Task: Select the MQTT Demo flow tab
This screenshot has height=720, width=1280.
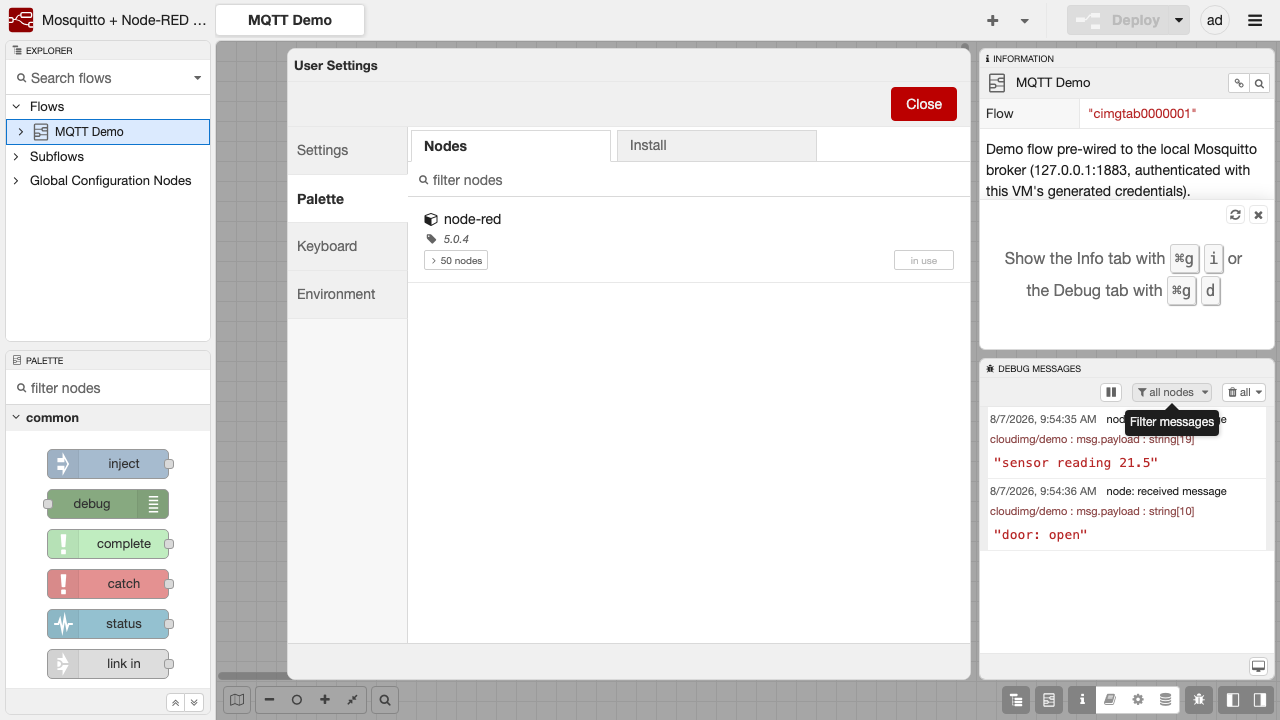Action: (x=290, y=20)
